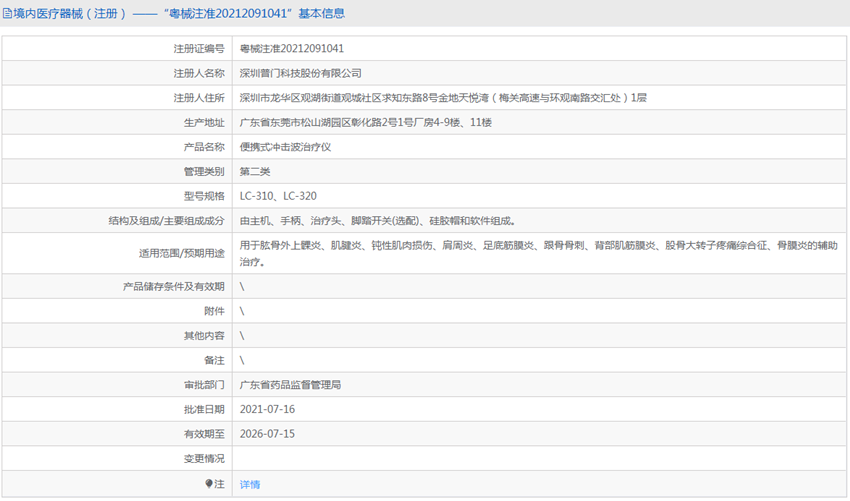This screenshot has width=850, height=501.
Task: Click expiry date 2026-07-15
Action: pos(267,434)
